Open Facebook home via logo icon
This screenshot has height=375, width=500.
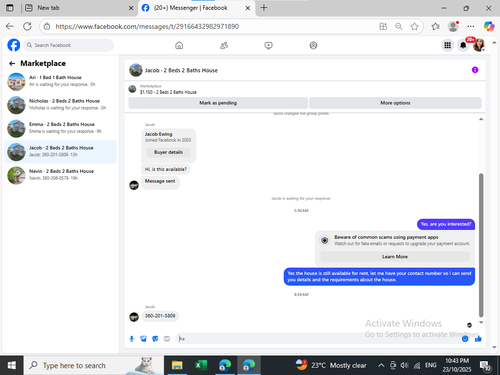[x=14, y=45]
